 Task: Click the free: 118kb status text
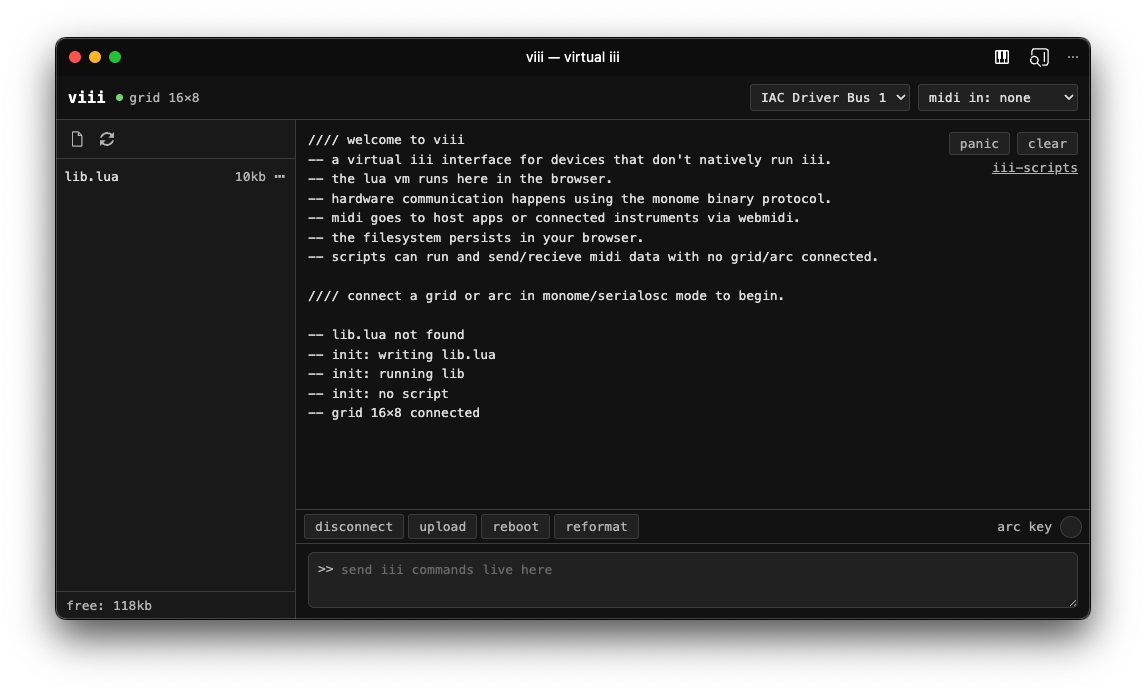[109, 605]
